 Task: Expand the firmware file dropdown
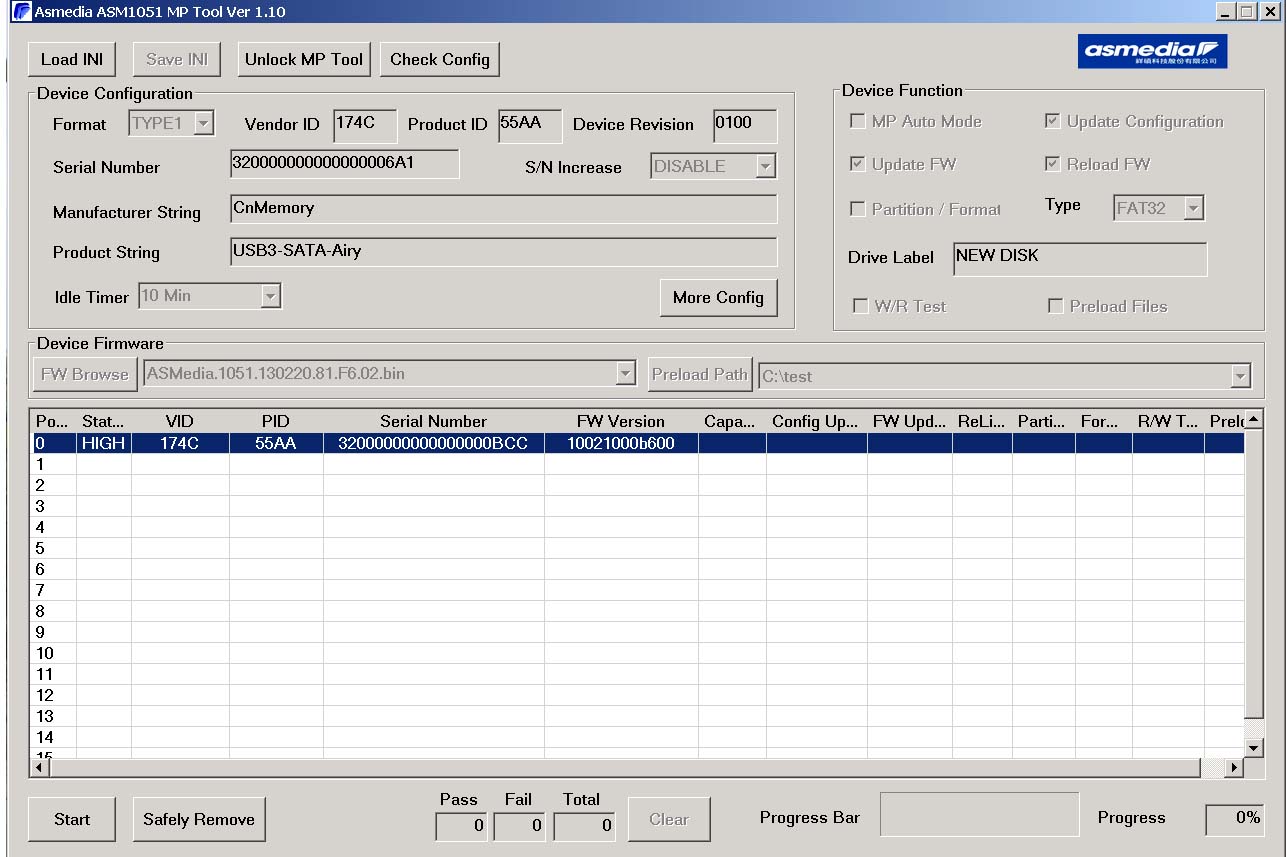(625, 374)
